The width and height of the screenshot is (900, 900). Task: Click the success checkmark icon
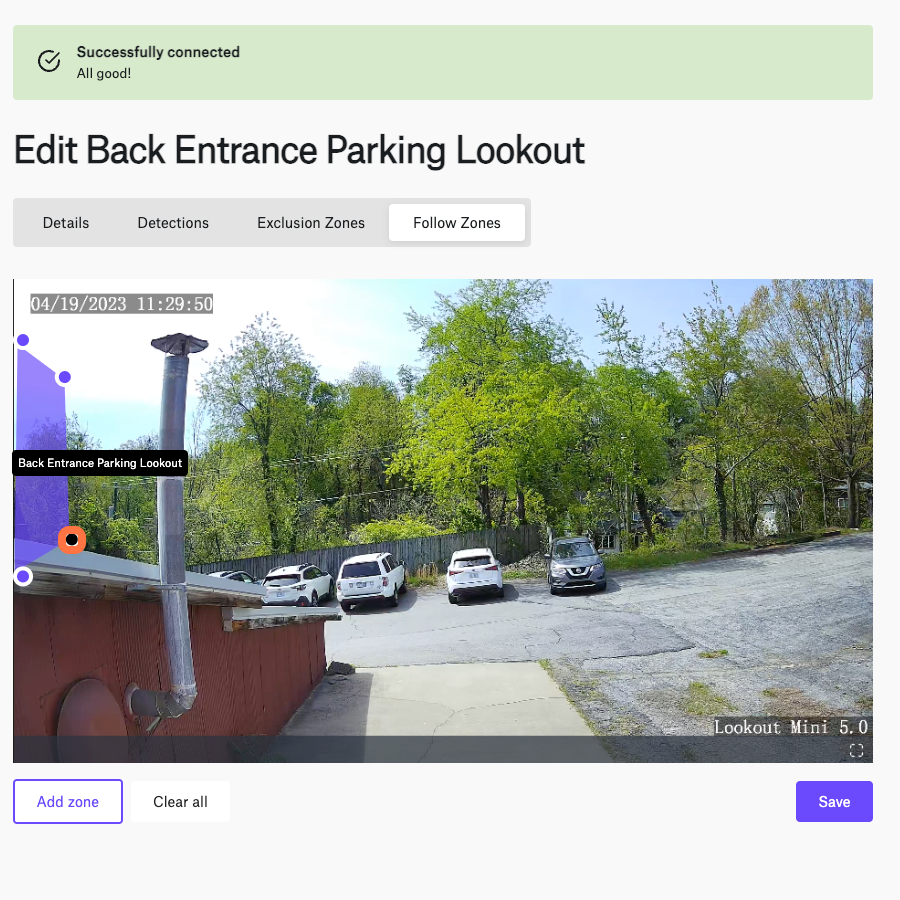coord(49,61)
